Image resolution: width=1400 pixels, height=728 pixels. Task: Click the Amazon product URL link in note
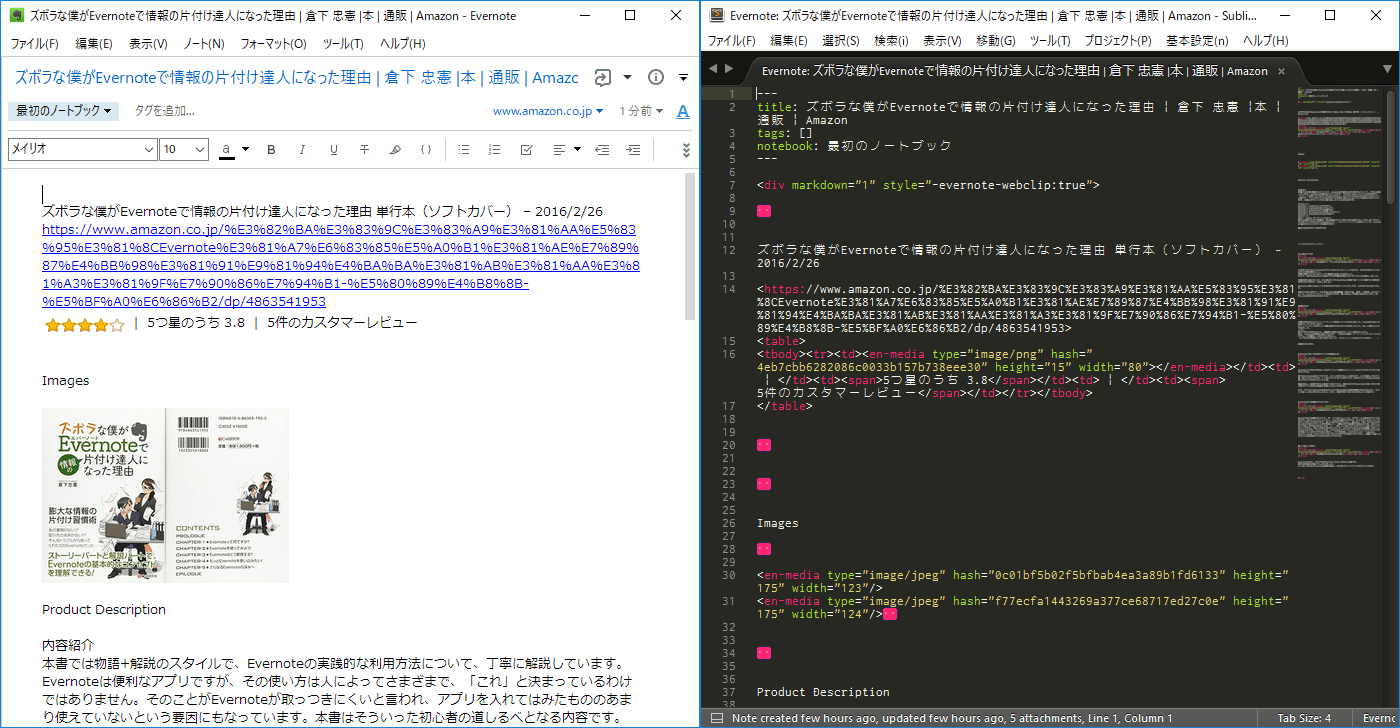[340, 265]
